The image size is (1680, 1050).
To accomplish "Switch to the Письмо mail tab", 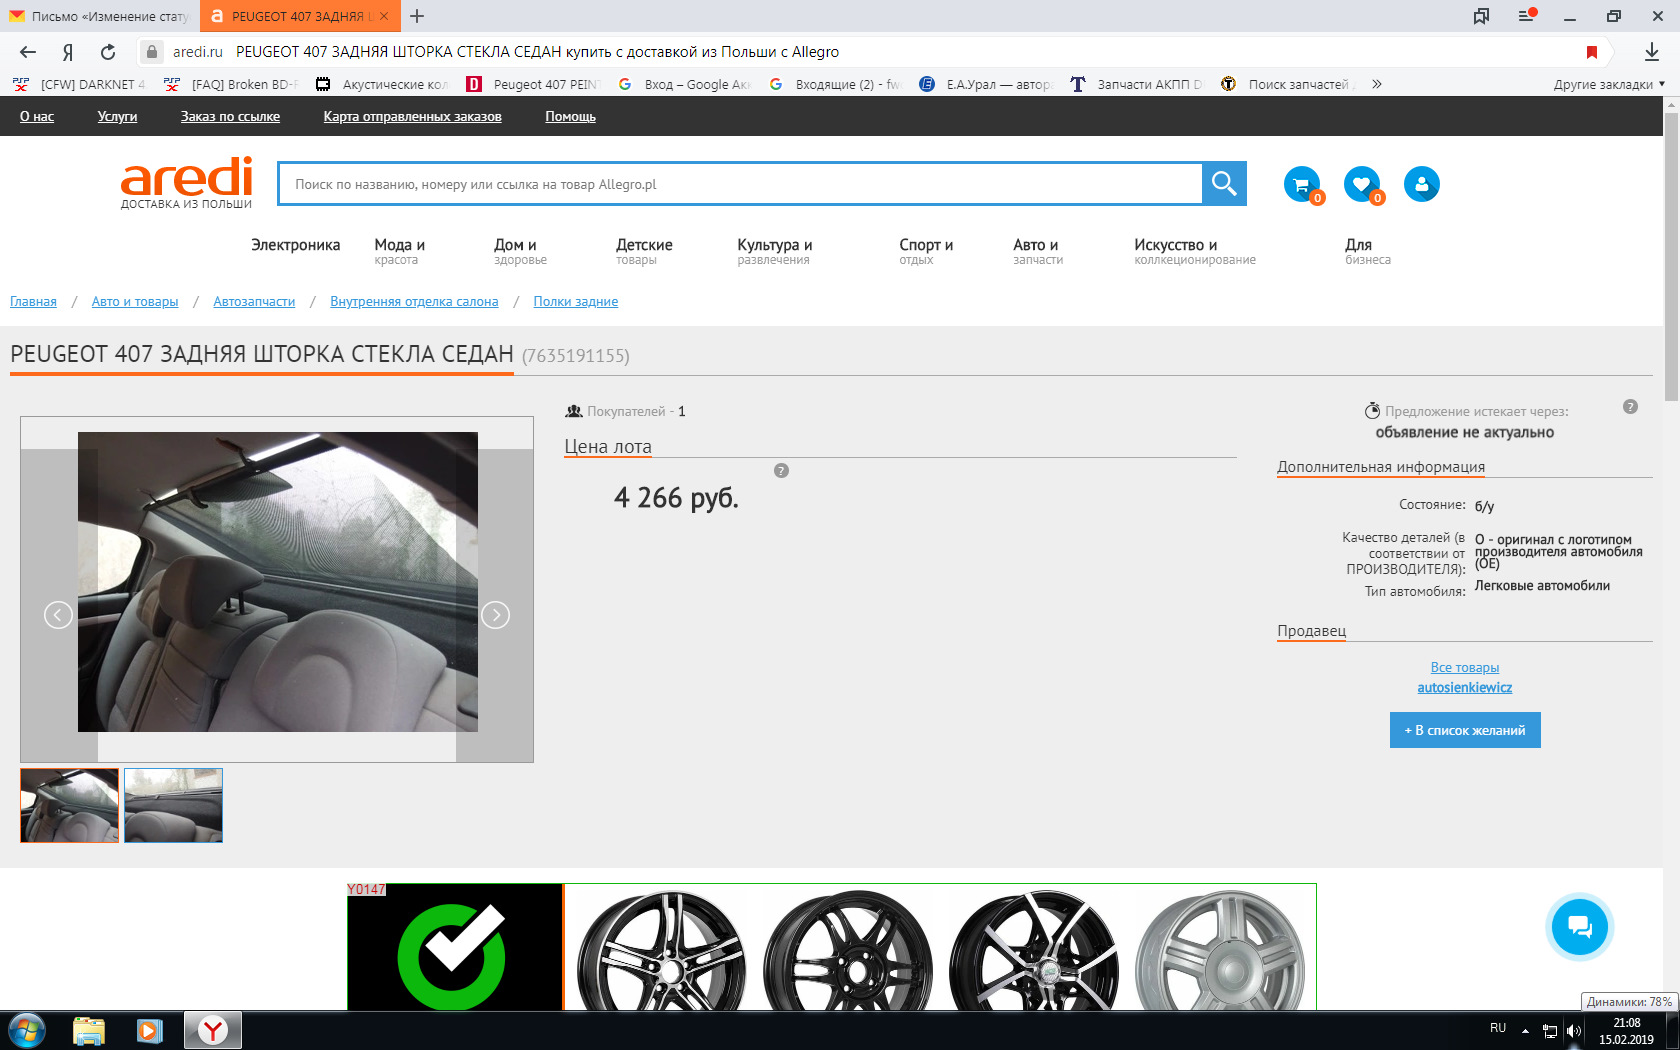I will (x=100, y=16).
